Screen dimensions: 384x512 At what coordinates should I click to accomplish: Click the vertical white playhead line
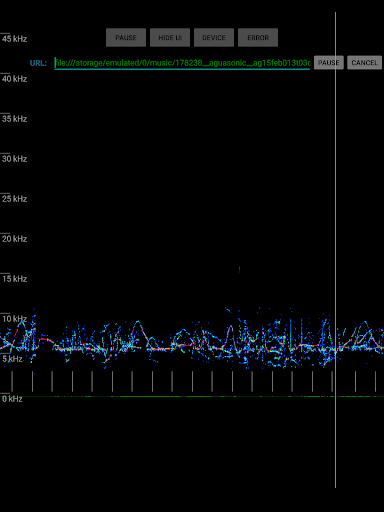[335, 250]
